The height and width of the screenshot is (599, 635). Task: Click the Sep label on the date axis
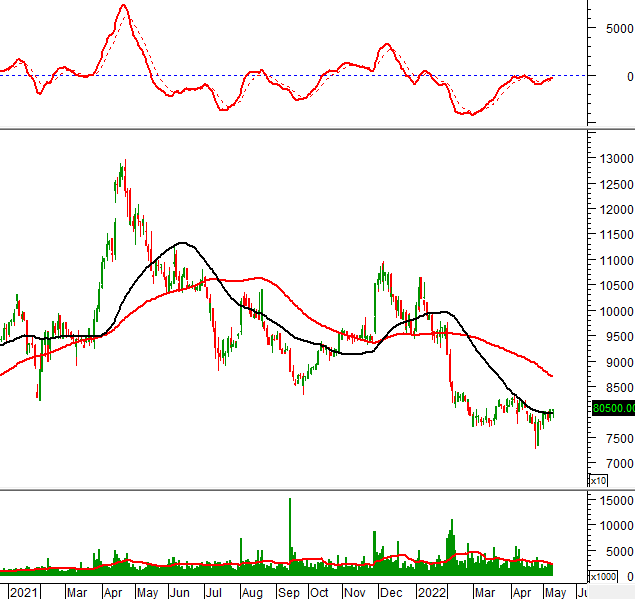point(289,592)
